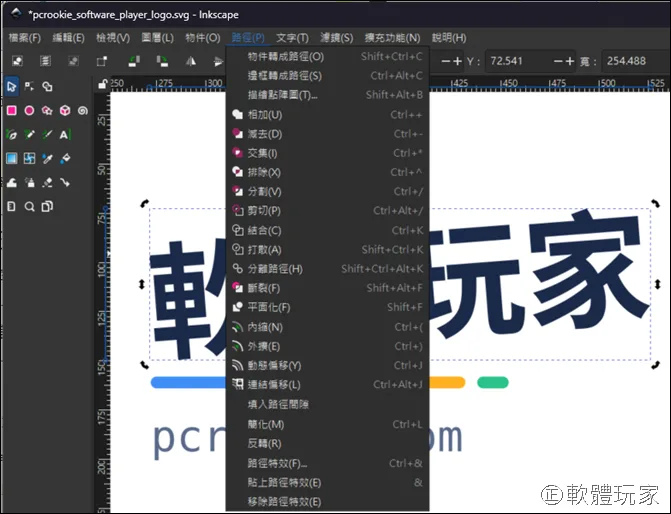Viewport: 671px width, 514px height.
Task: Toggle rubberband touch selection icon
Action: (x=102, y=61)
